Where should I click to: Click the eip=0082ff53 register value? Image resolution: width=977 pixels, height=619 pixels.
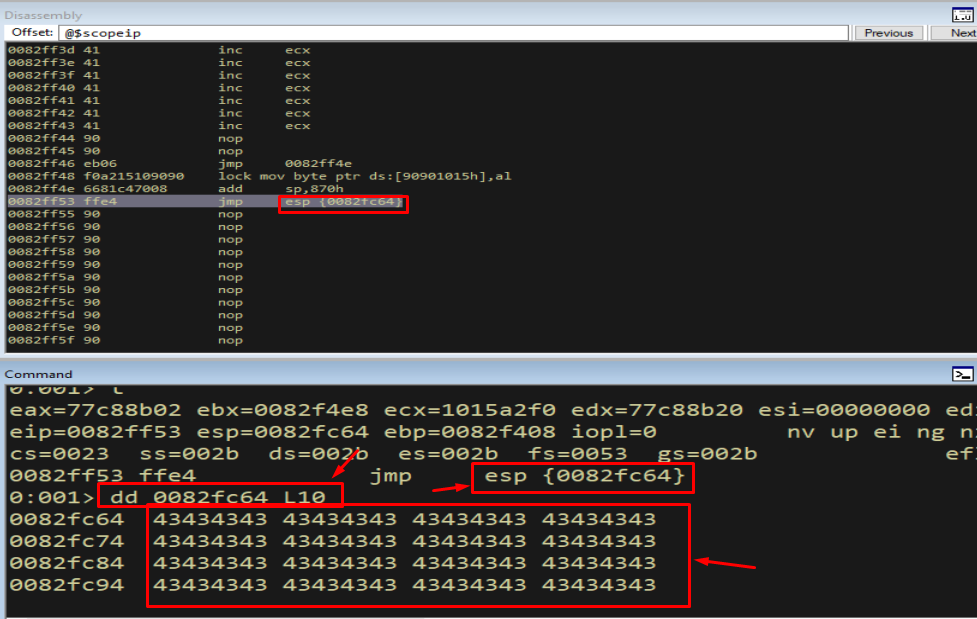[95, 432]
